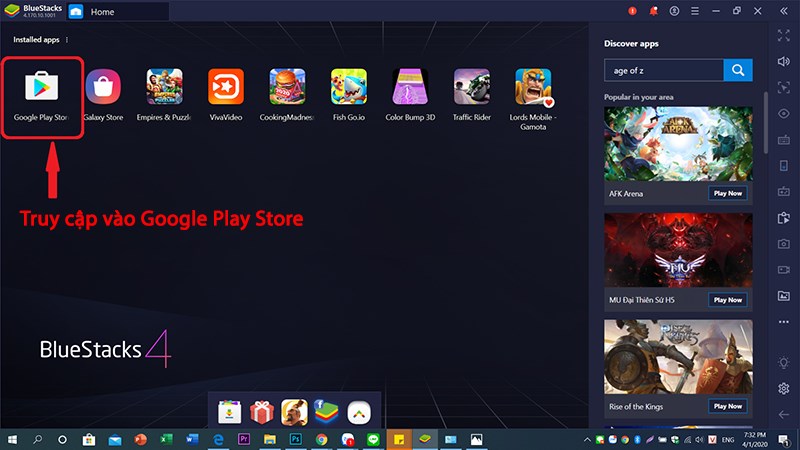
Task: Focus the Discover apps search field
Action: click(664, 70)
